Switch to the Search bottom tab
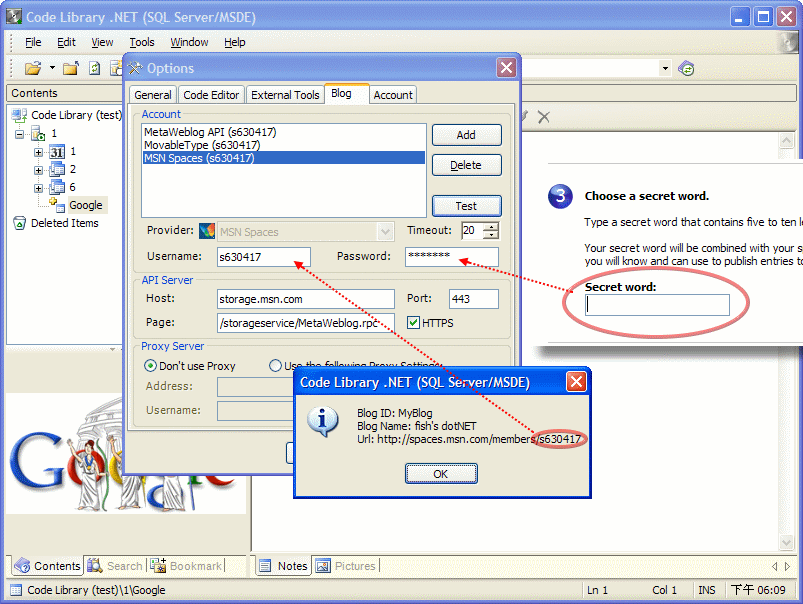The height and width of the screenshot is (604, 803). pos(115,566)
